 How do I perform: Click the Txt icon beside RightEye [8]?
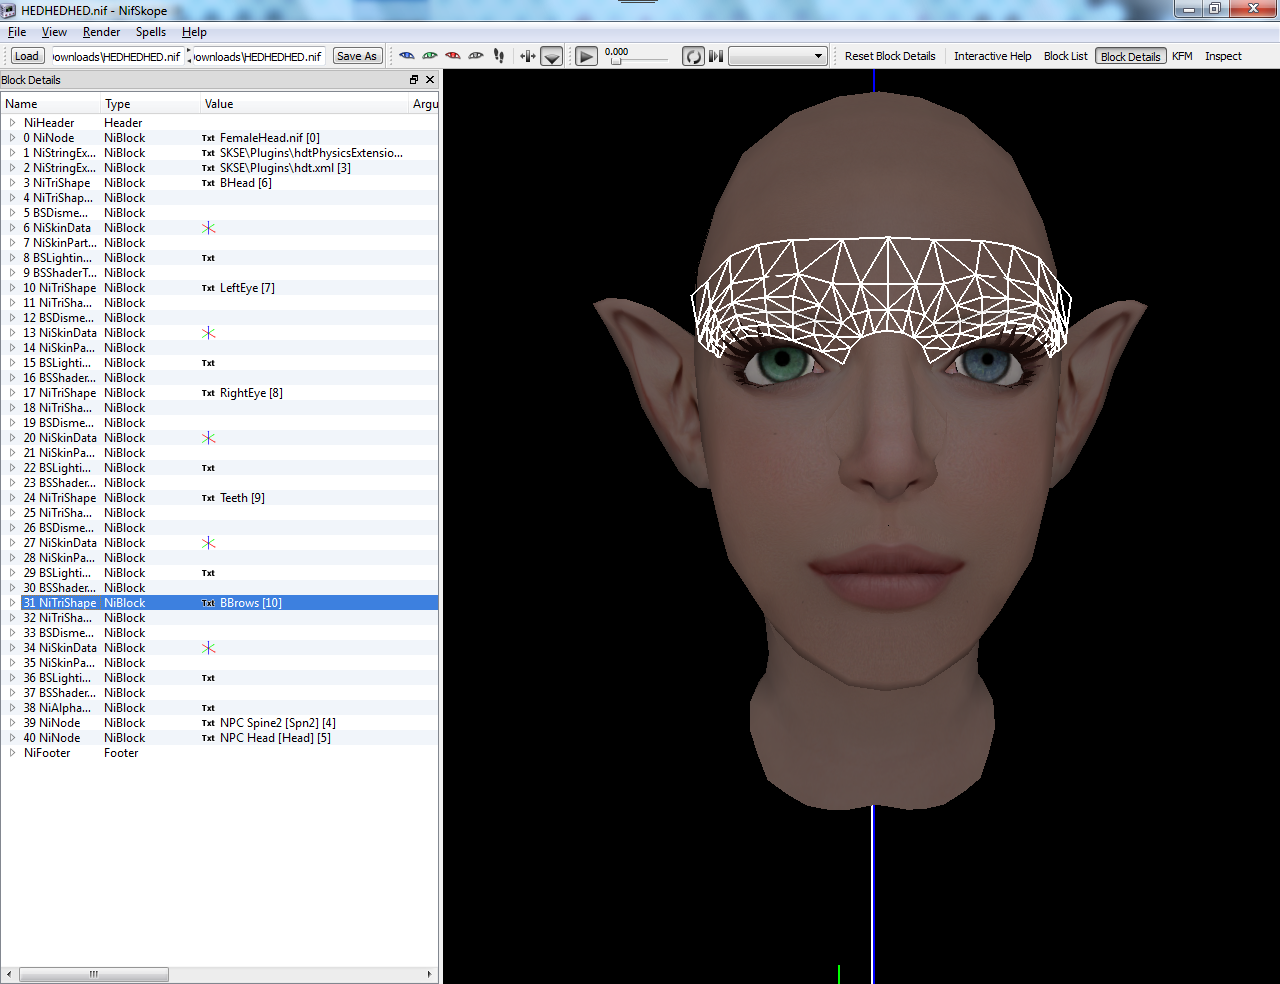point(208,393)
